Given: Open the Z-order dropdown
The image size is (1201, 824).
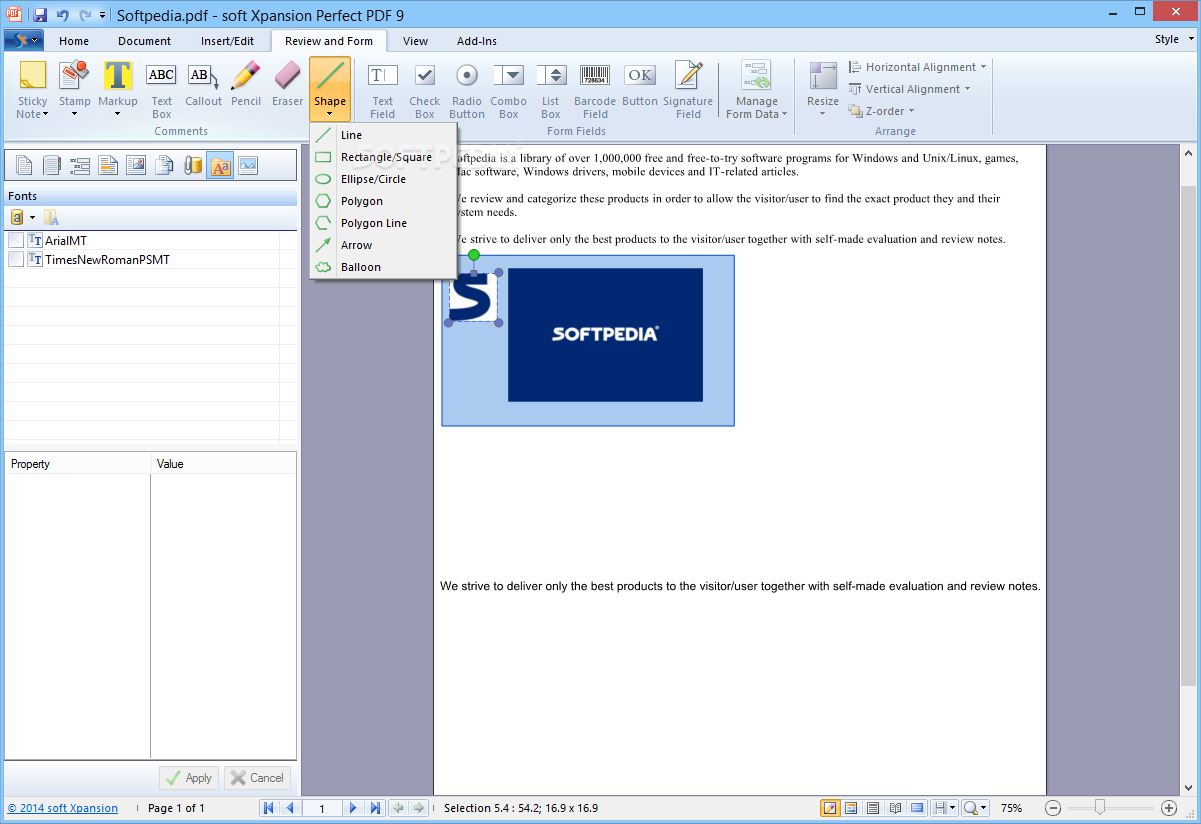Looking at the screenshot, I should [882, 111].
